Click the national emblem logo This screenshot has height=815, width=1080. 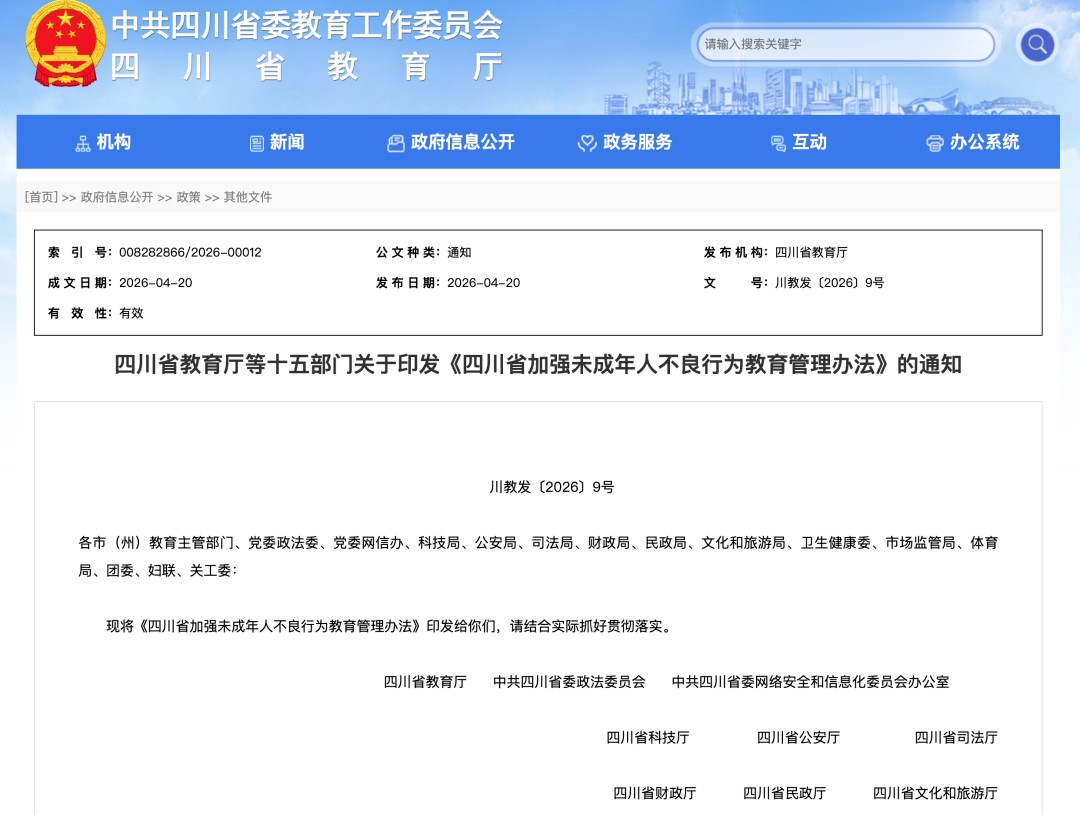pos(65,44)
